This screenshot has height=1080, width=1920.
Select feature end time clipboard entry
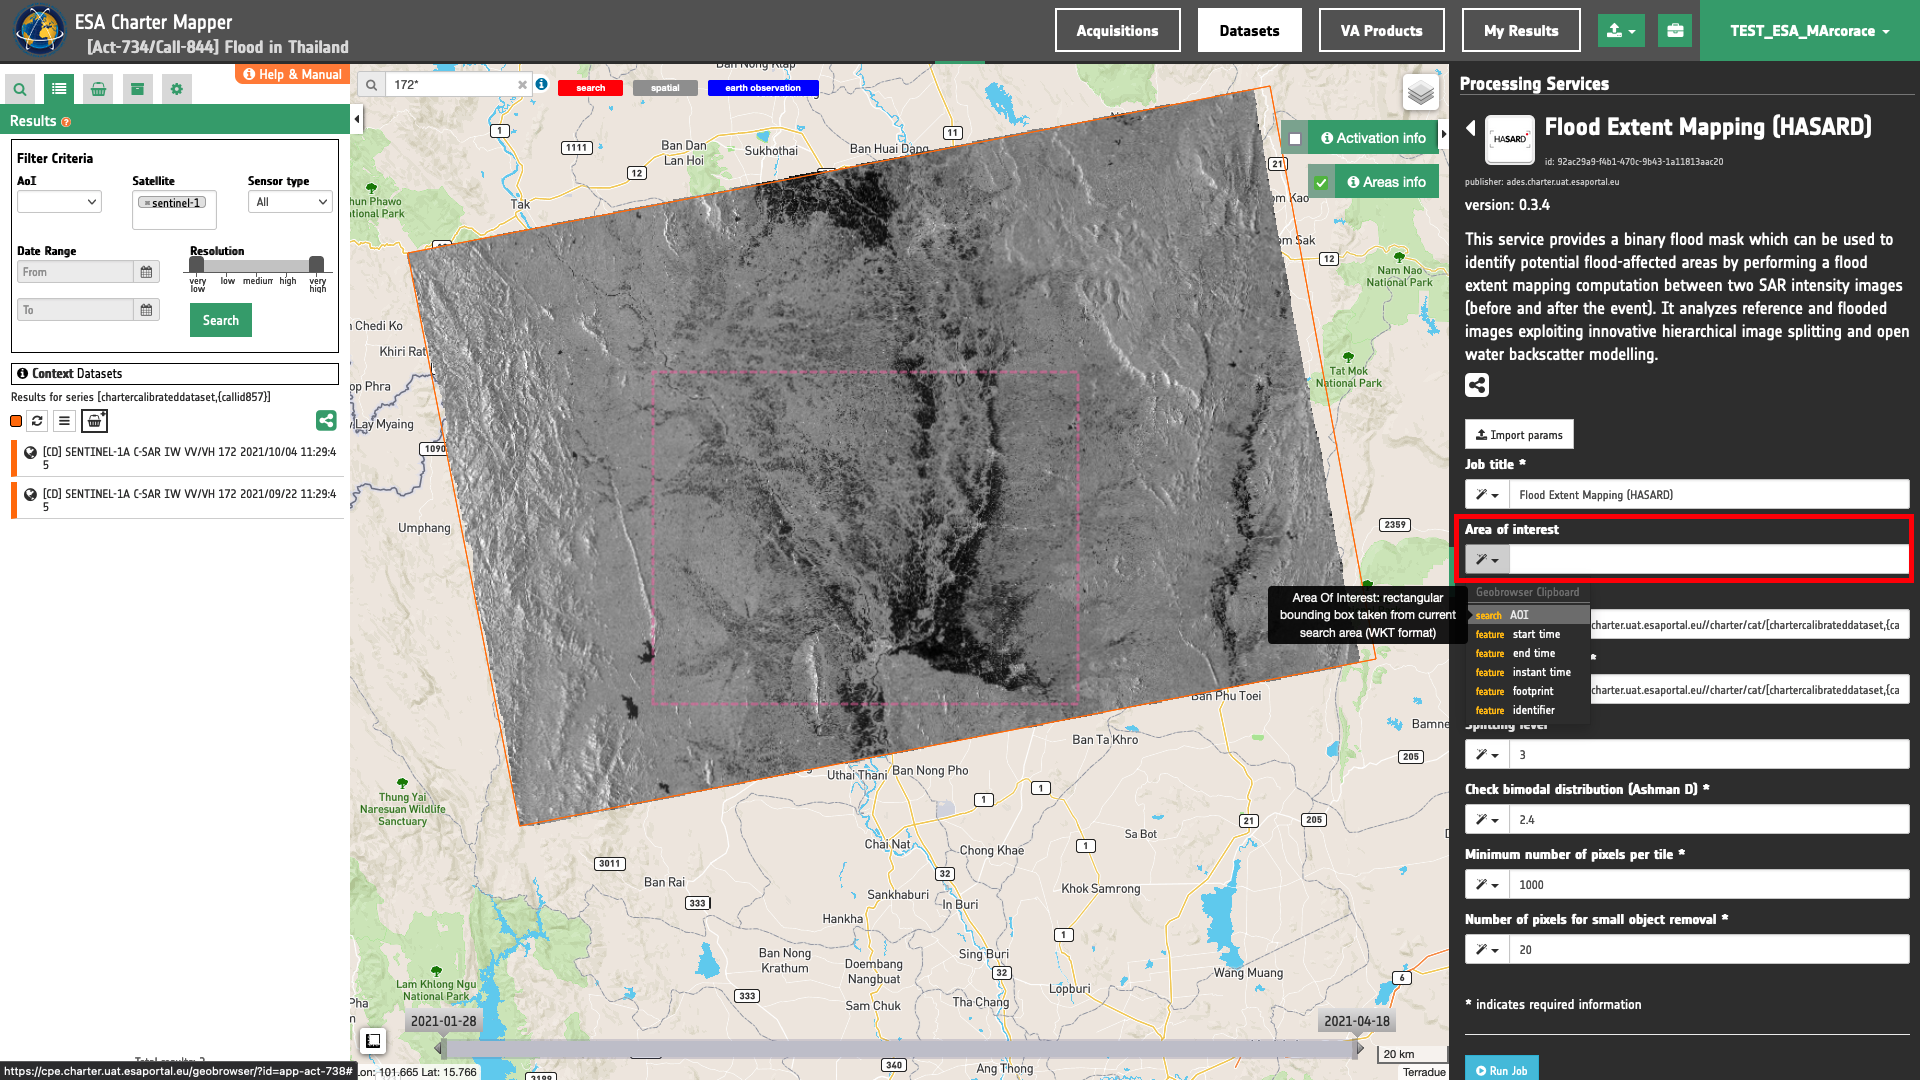pos(1528,653)
